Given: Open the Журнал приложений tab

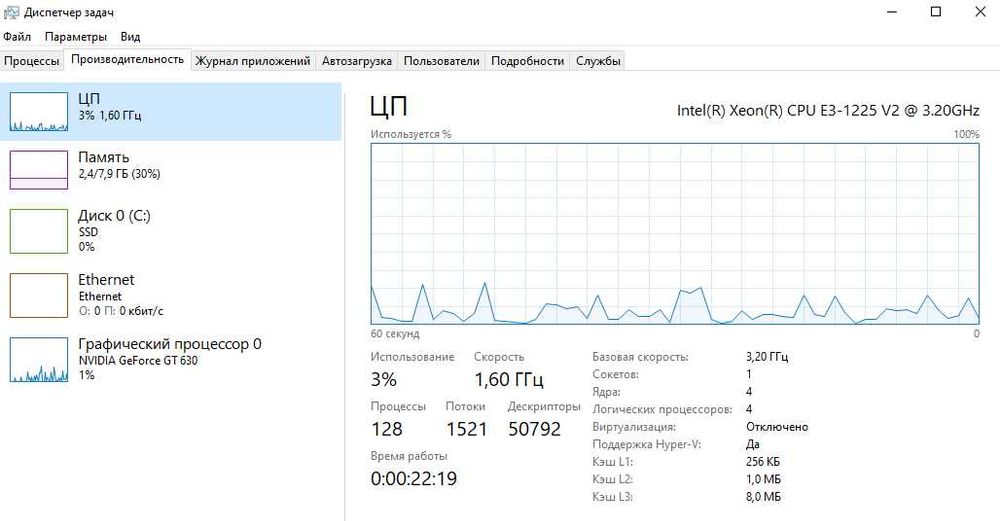Looking at the screenshot, I should pyautogui.click(x=253, y=61).
